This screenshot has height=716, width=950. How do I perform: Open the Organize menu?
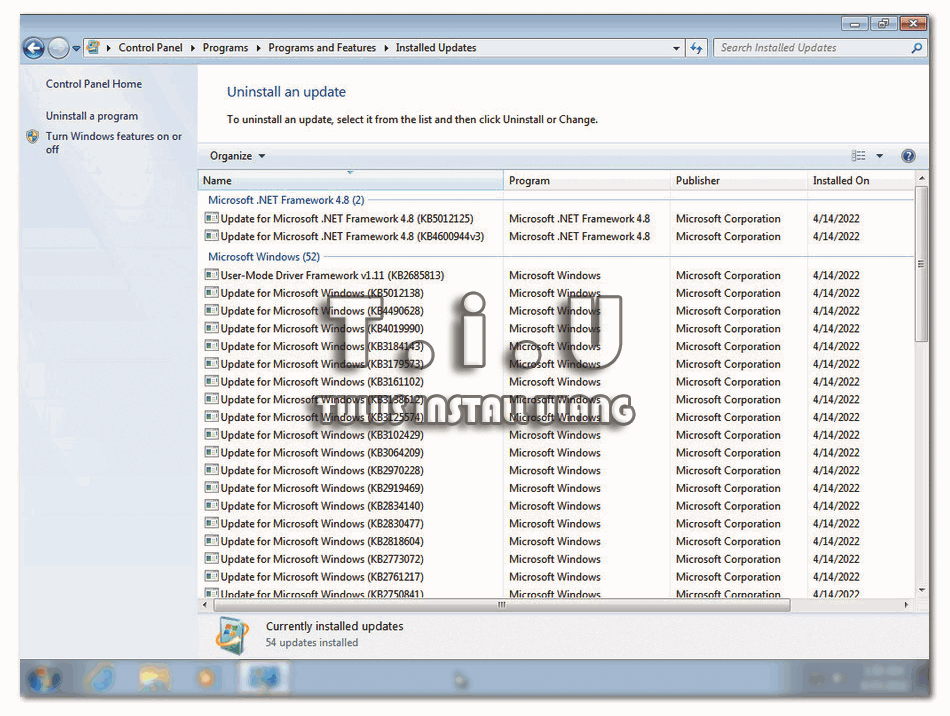pos(238,156)
